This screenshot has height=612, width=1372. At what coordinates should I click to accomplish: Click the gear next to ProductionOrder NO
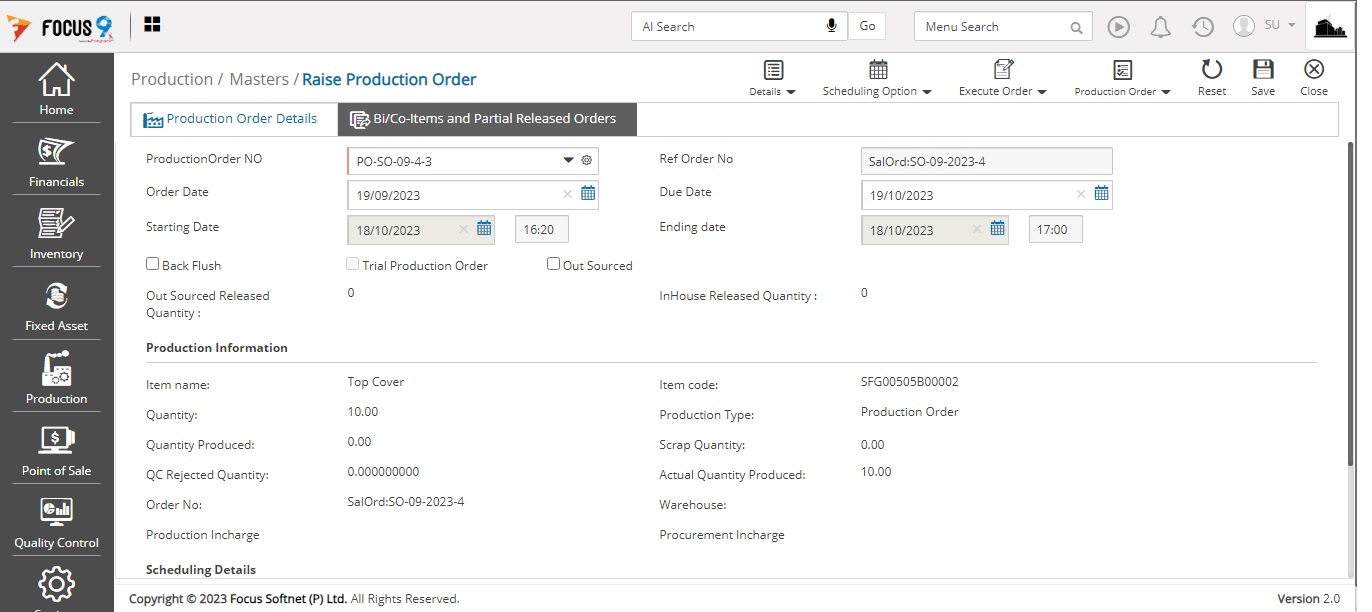coord(587,160)
